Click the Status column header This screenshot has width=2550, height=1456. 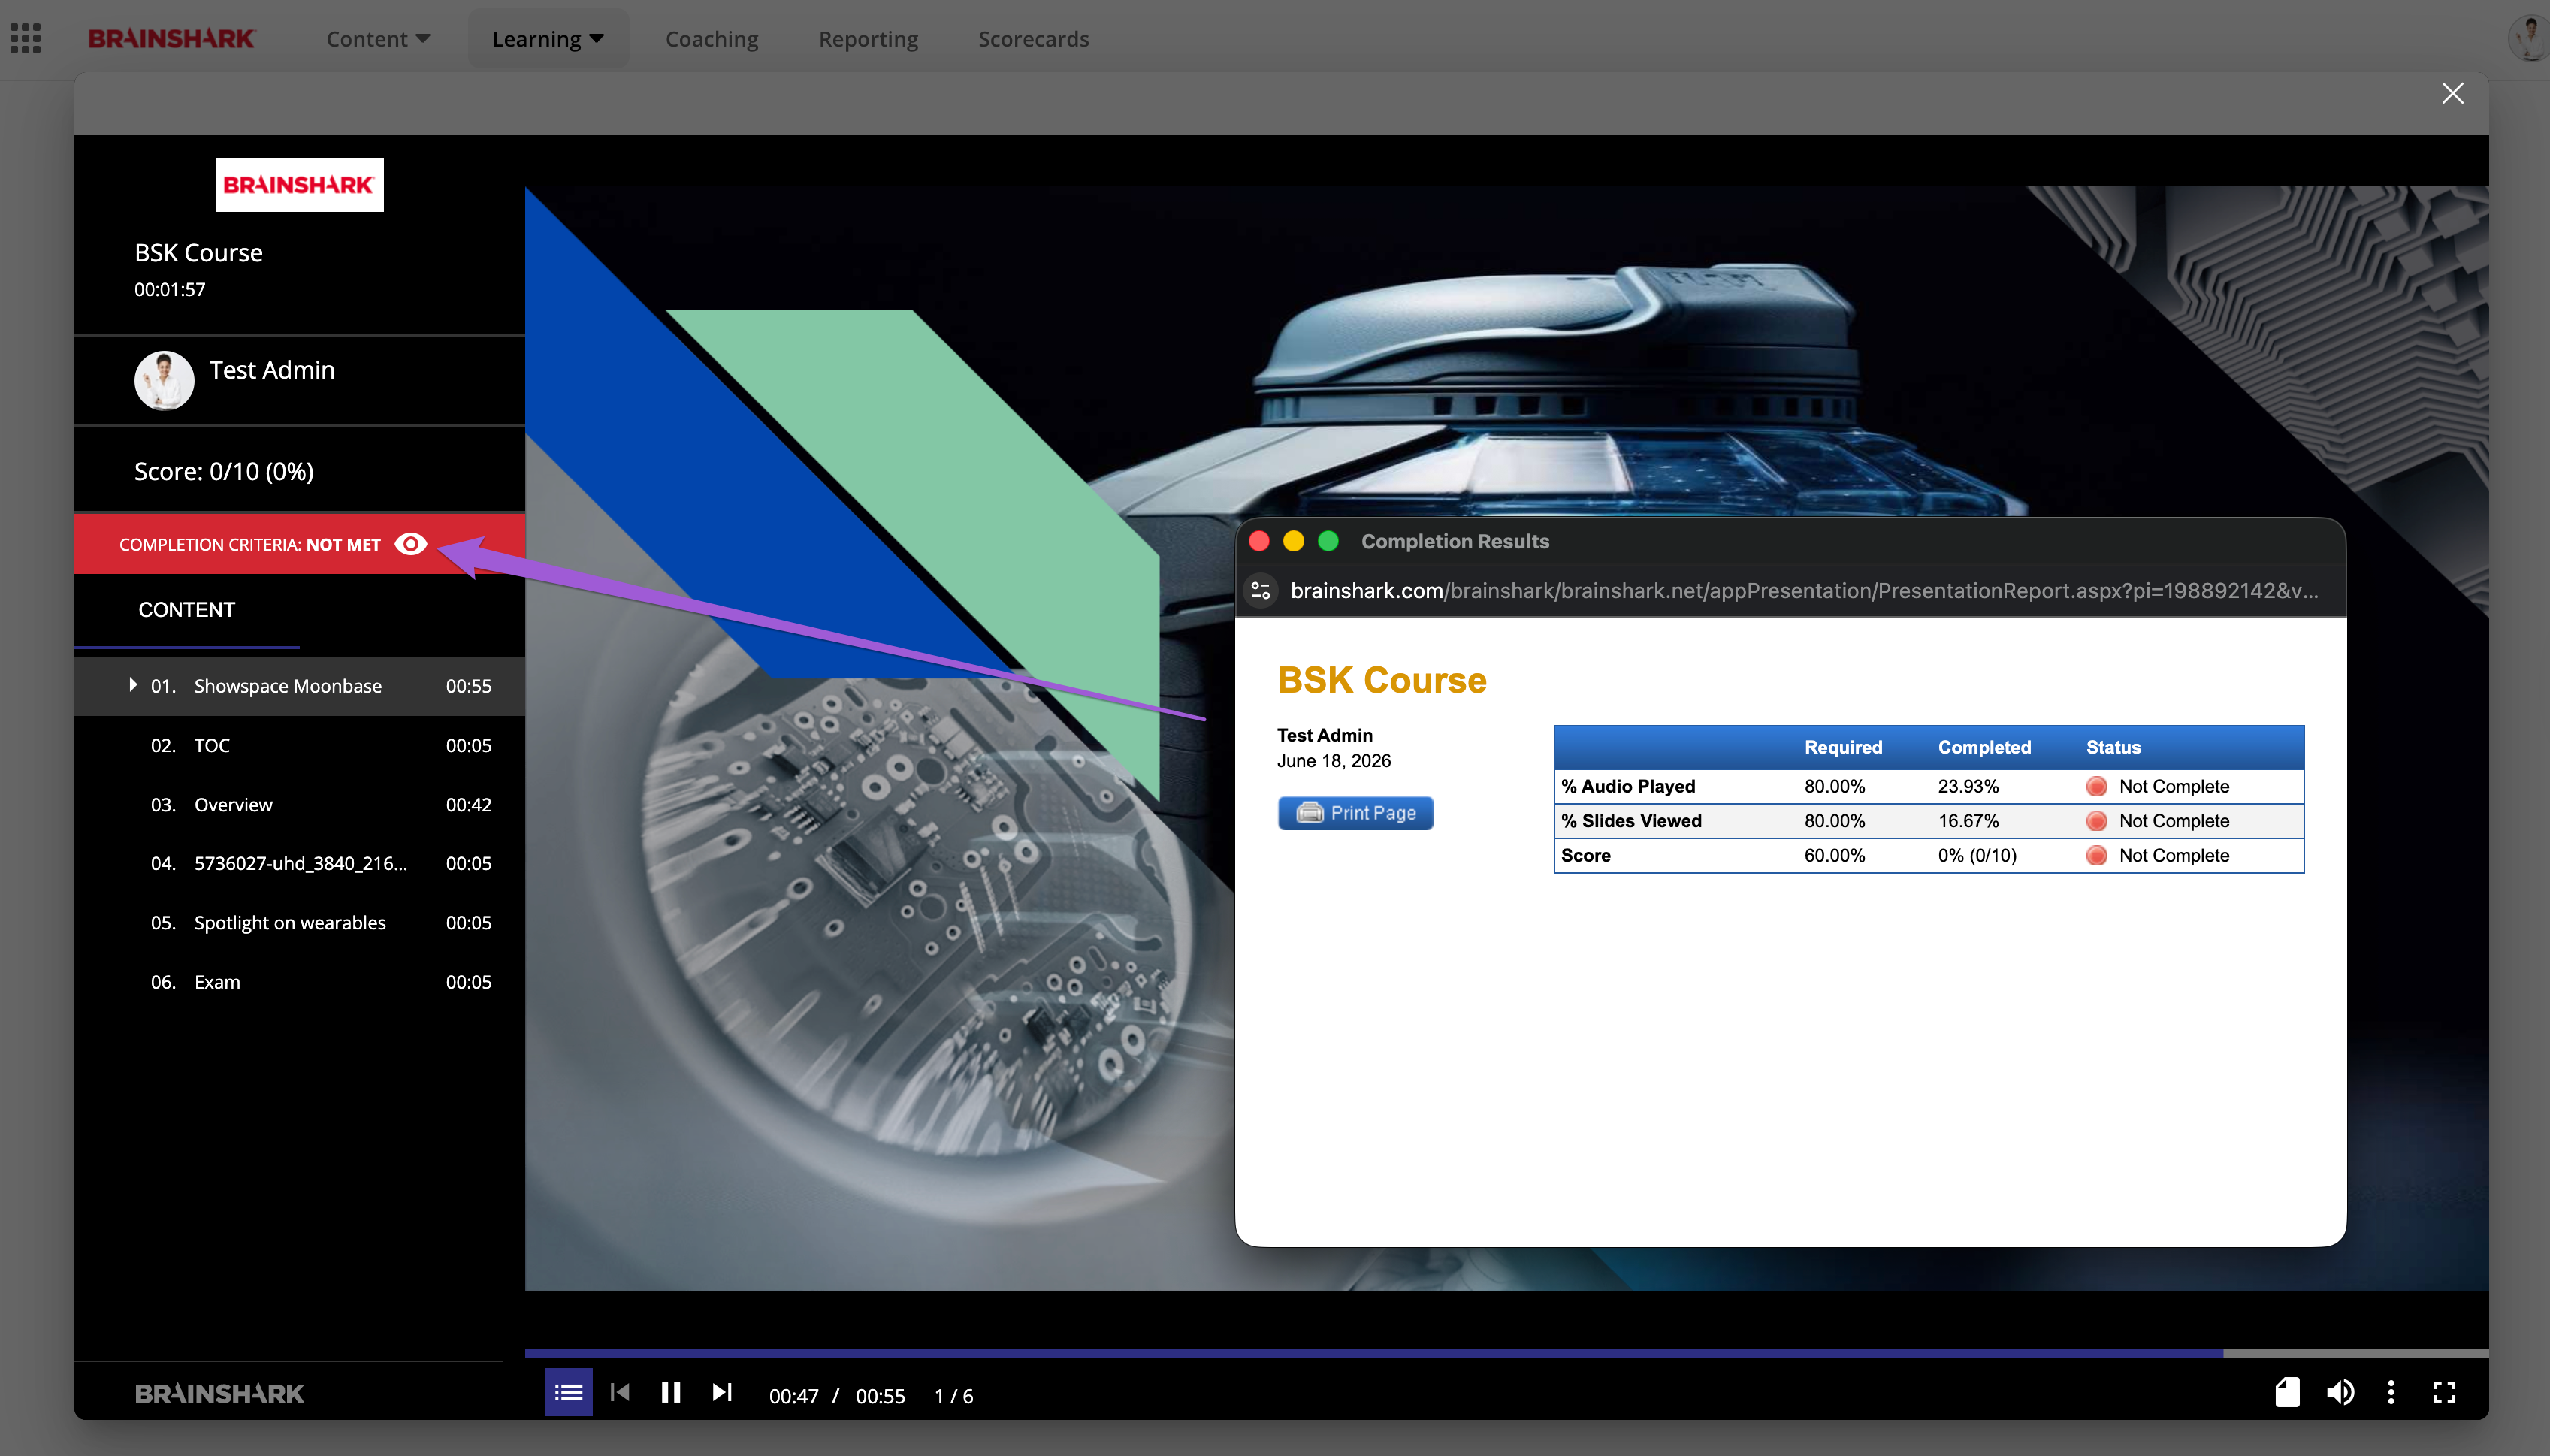point(2113,747)
